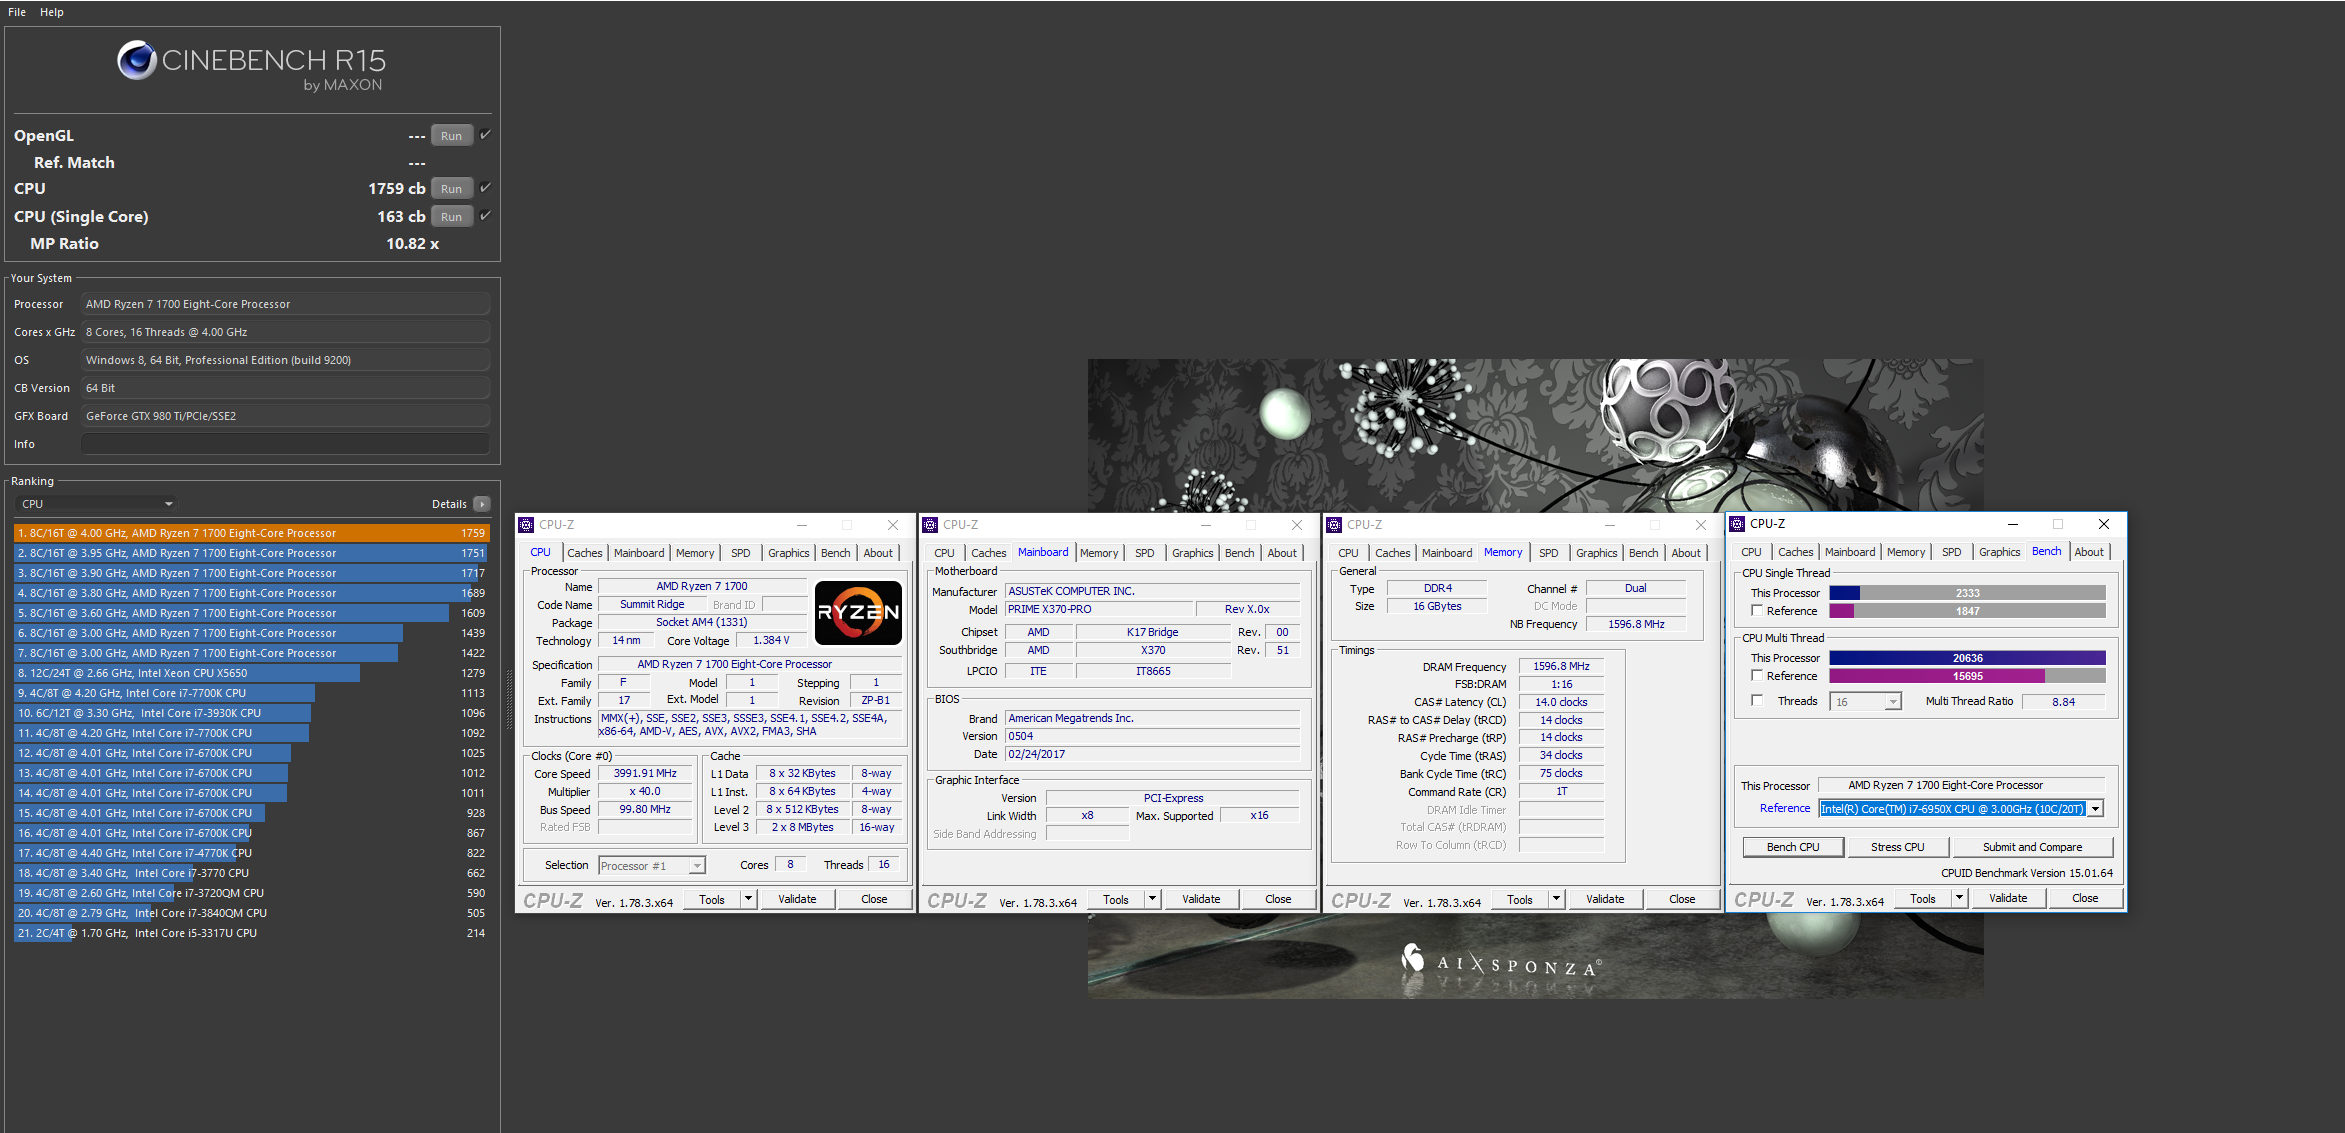The image size is (2345, 1133).
Task: Open the ranking Details arrow
Action: (x=482, y=504)
